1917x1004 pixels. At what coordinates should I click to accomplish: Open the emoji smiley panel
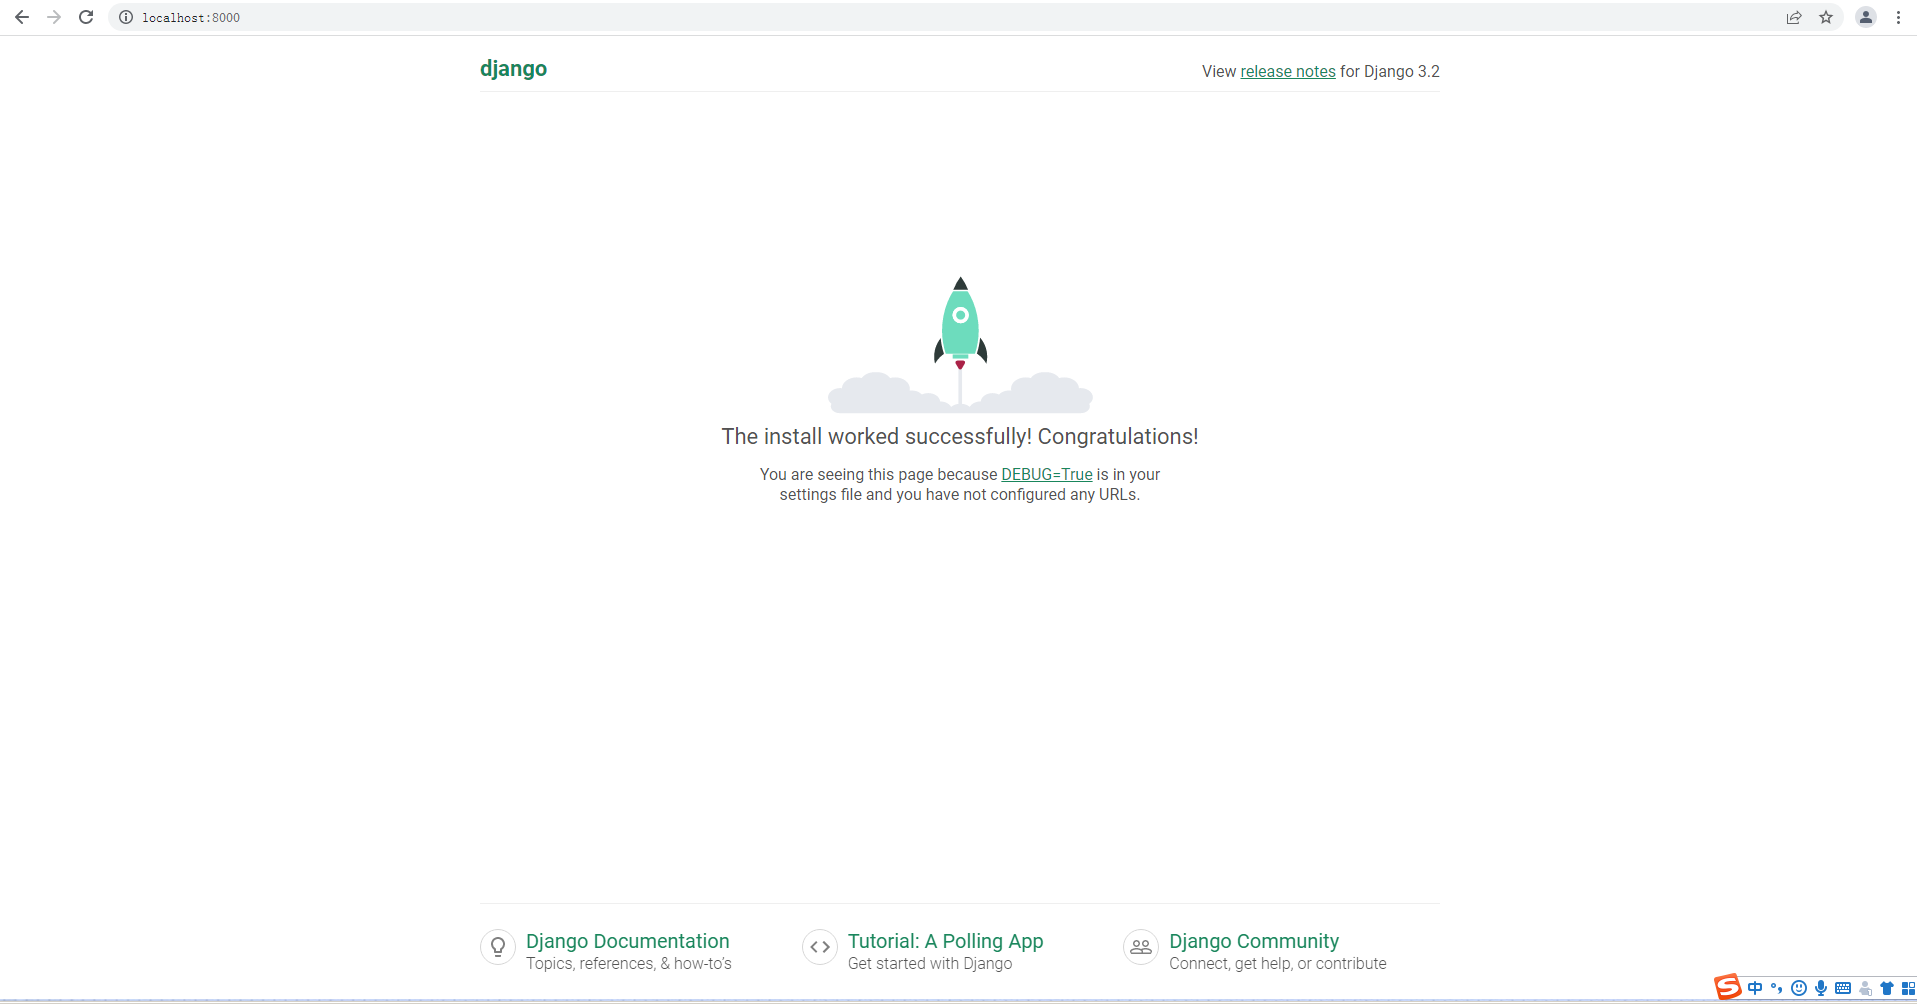click(1799, 988)
